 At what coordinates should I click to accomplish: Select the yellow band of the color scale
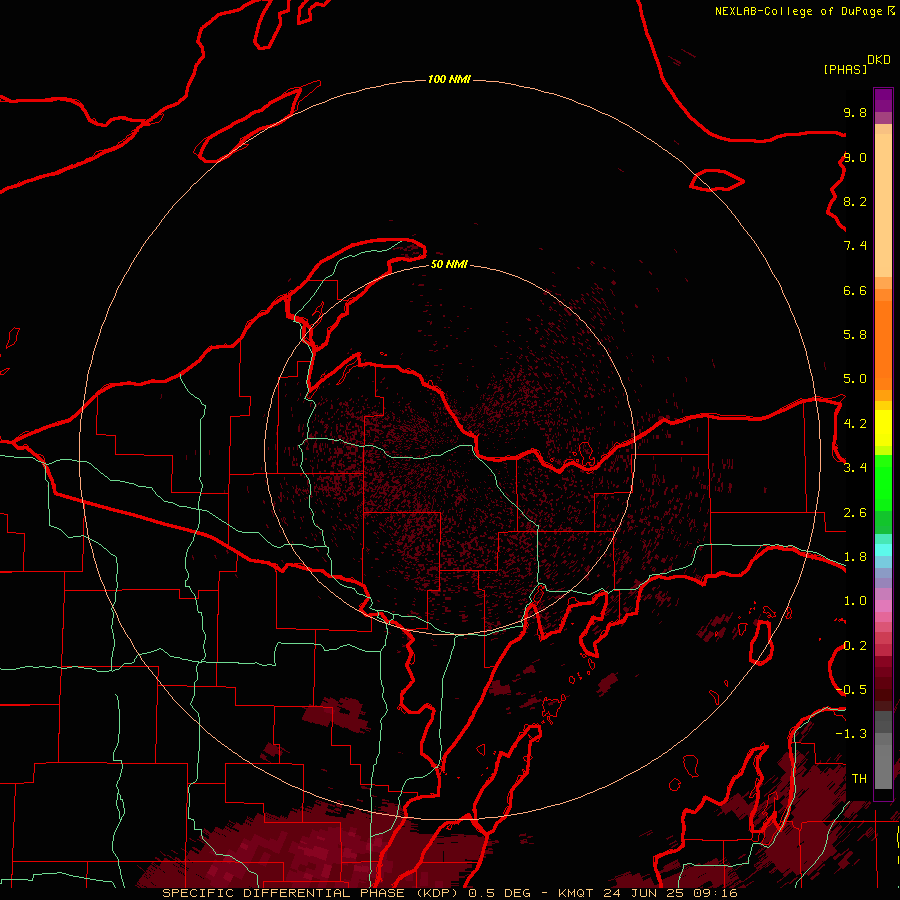click(x=883, y=428)
